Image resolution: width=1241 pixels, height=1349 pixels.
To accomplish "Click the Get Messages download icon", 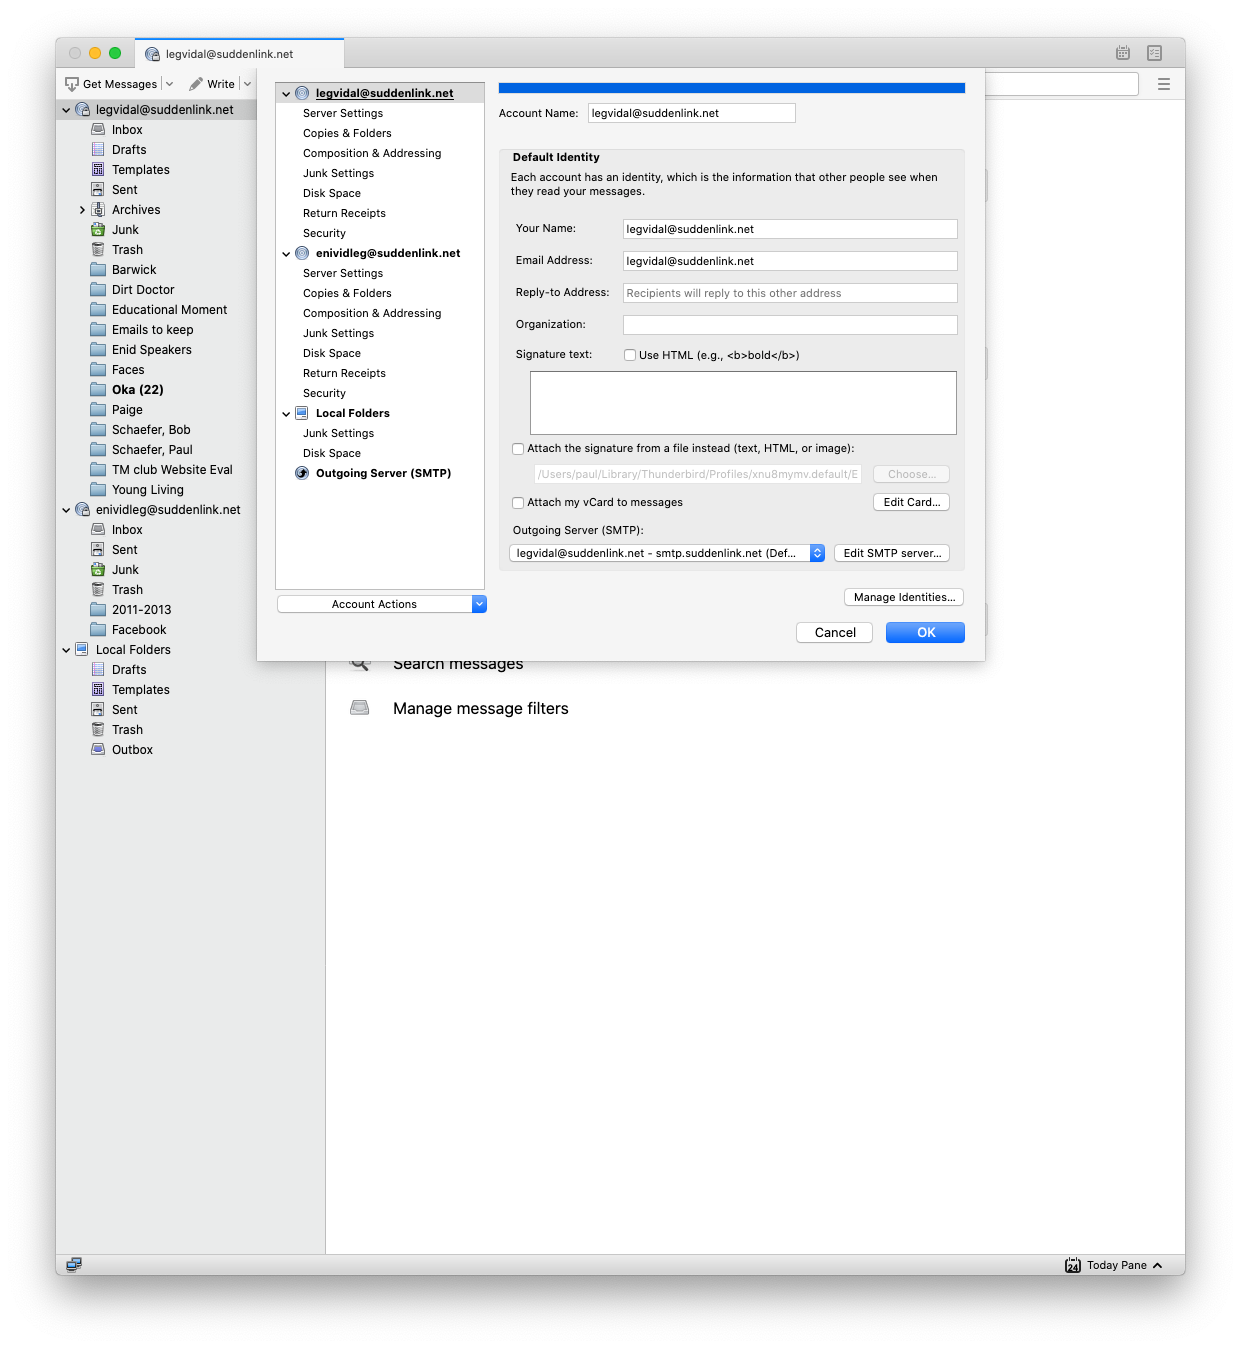I will pos(72,84).
